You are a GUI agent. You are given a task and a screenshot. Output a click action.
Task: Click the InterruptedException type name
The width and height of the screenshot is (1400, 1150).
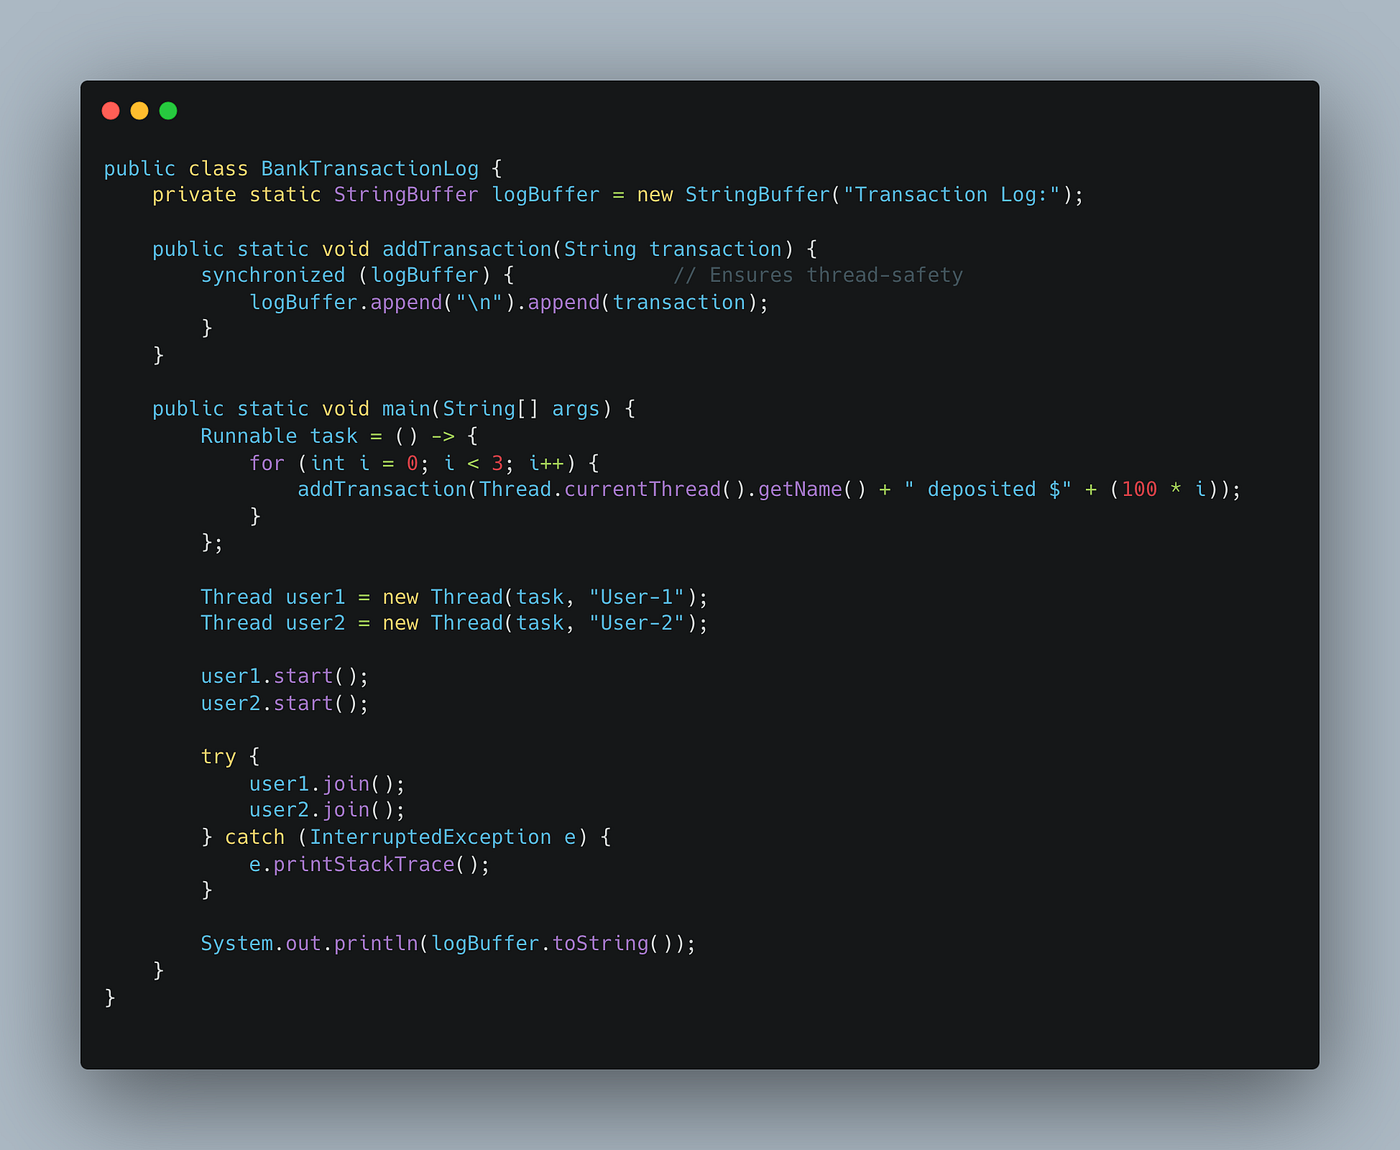coord(430,837)
